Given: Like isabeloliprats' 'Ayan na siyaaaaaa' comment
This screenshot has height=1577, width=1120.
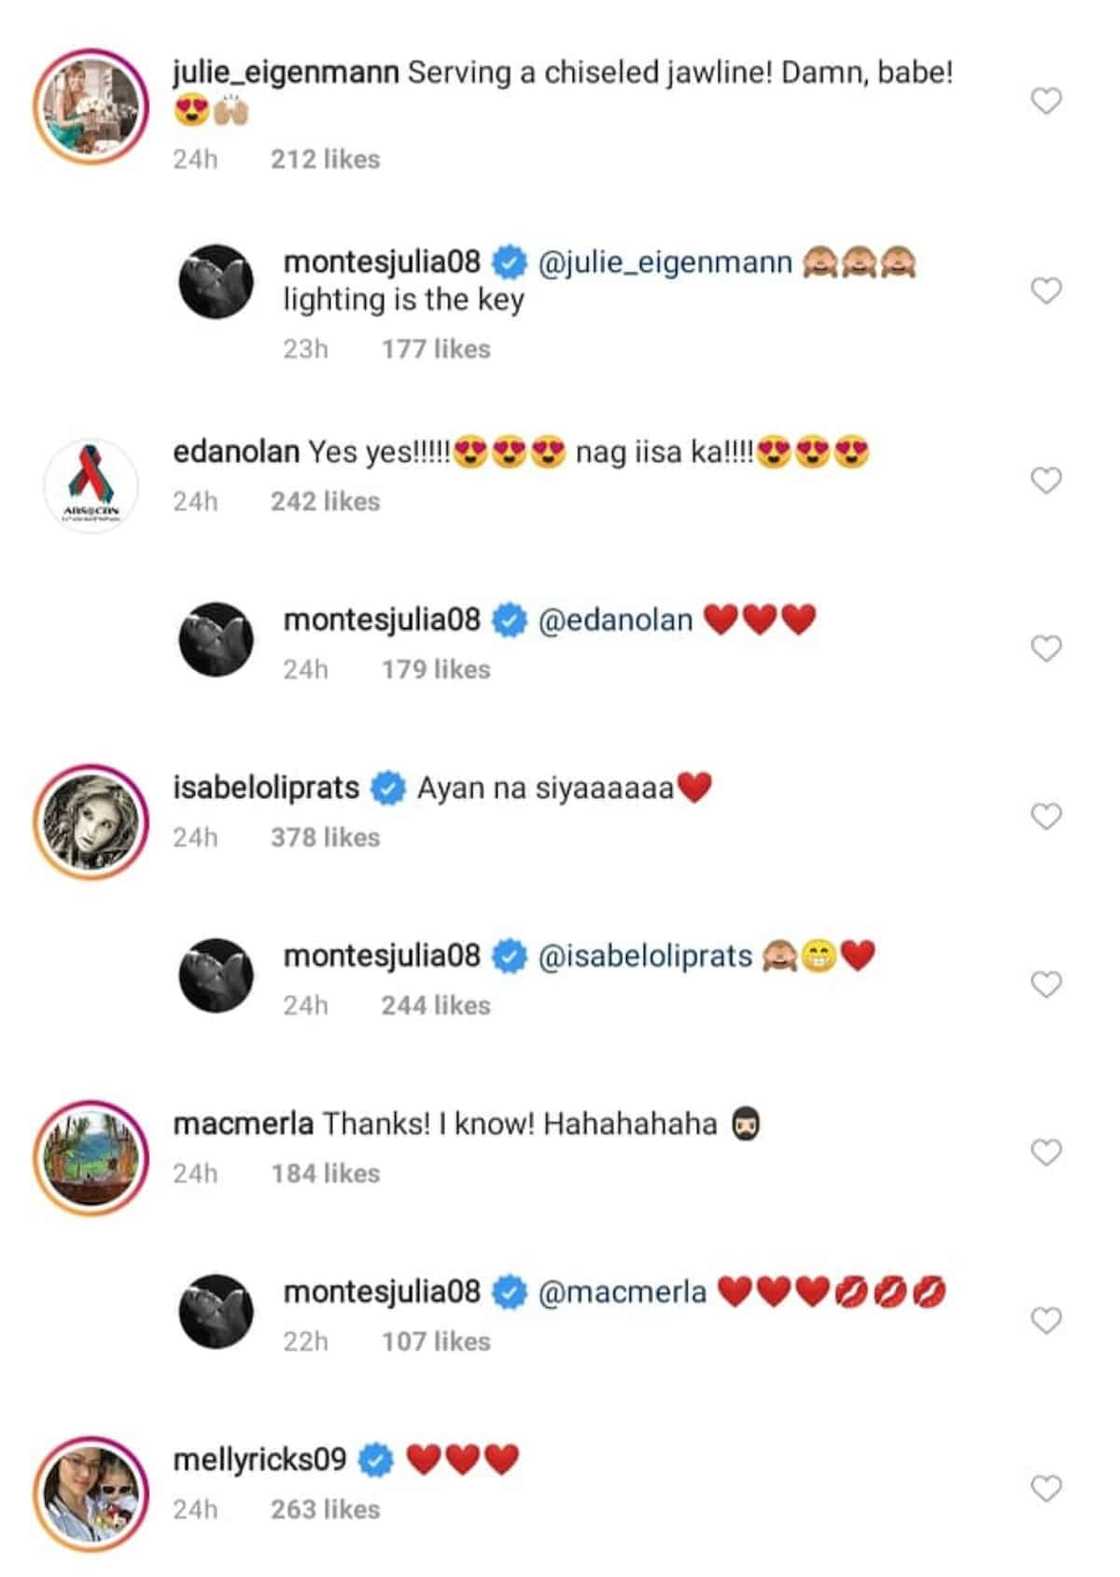Looking at the screenshot, I should tap(1047, 815).
